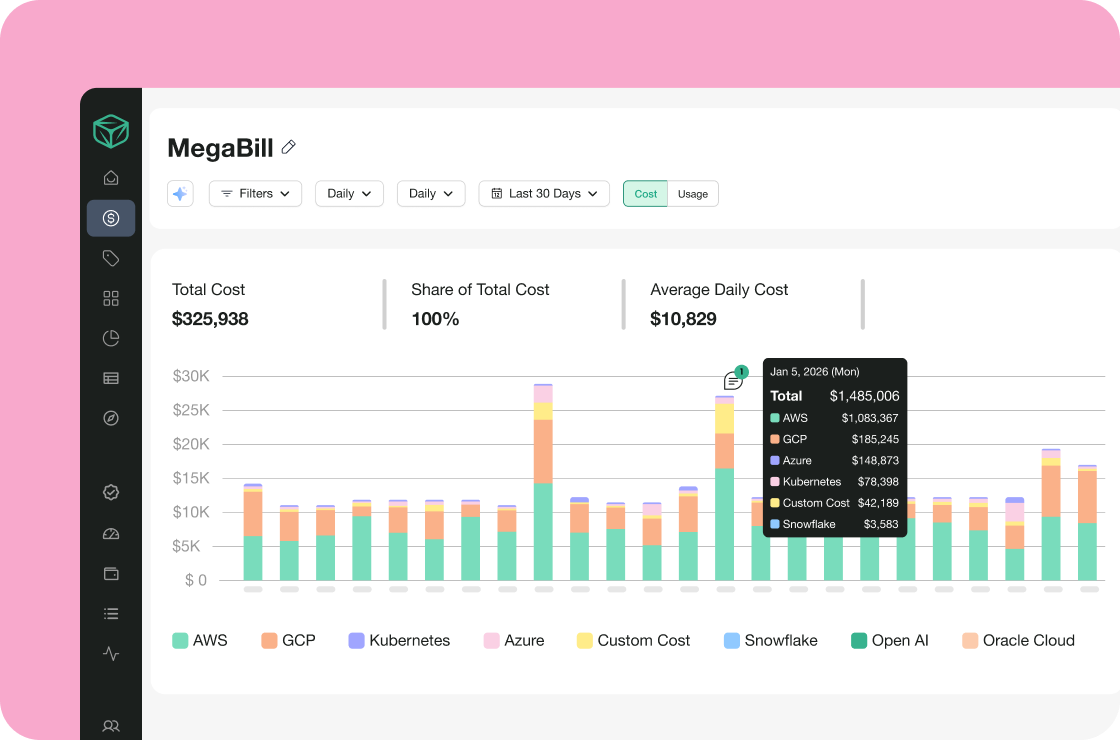Click the sparkle AI button beside Filters
Screen dimensions: 1120x740
(180, 193)
